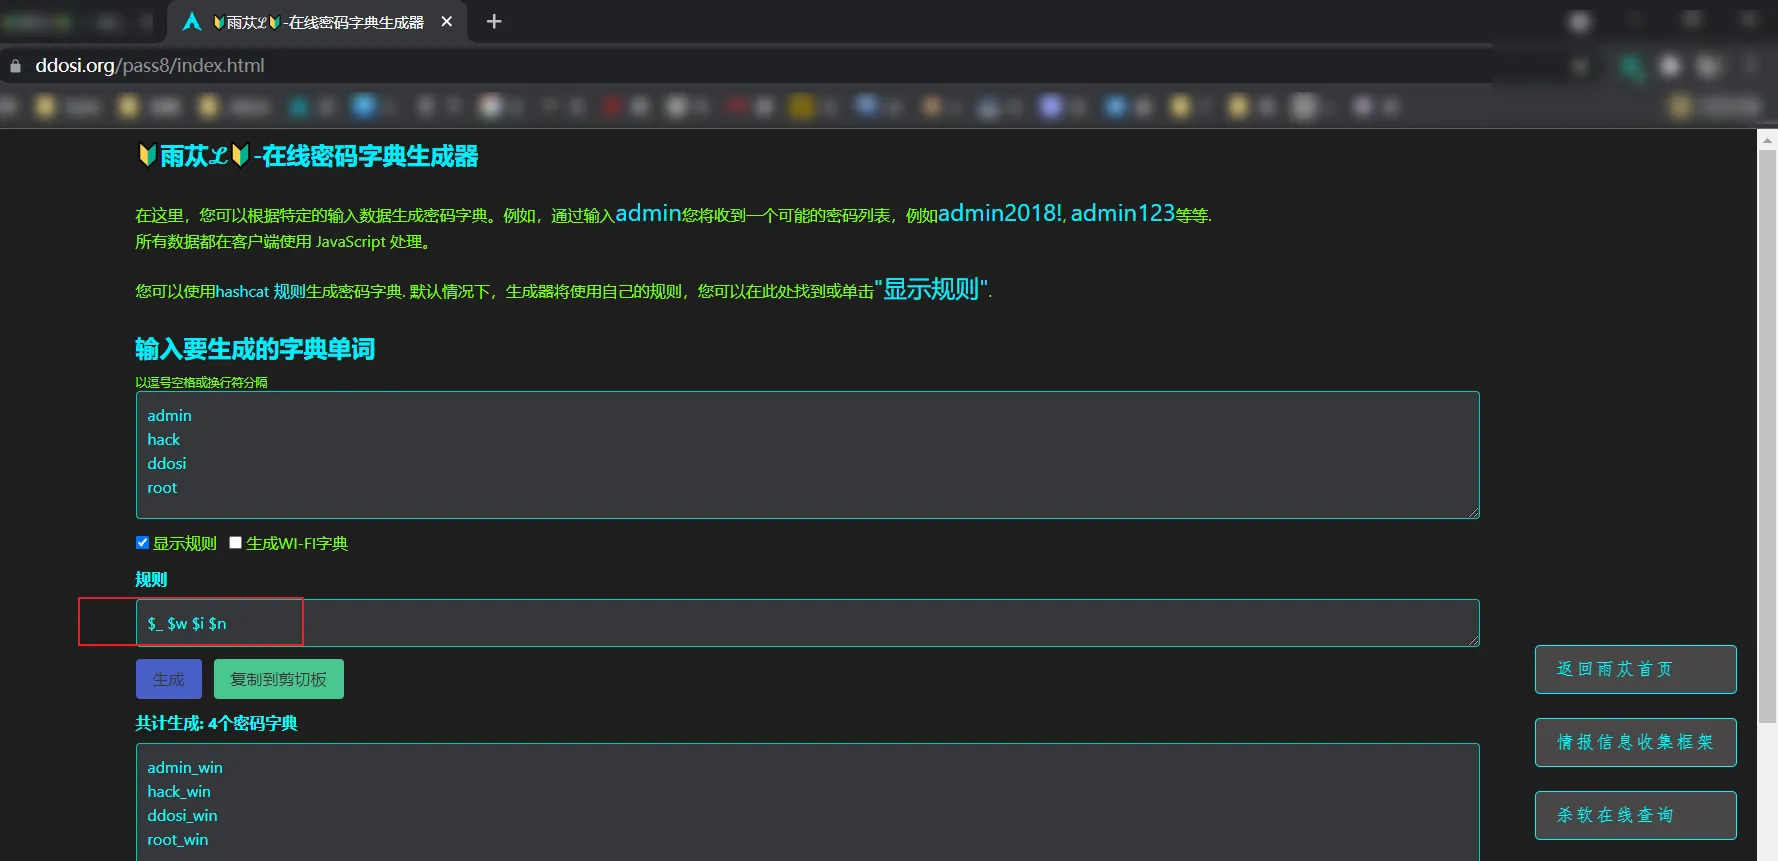1778x861 pixels.
Task: Select the ddosi.org address bar URL
Action: 150,66
